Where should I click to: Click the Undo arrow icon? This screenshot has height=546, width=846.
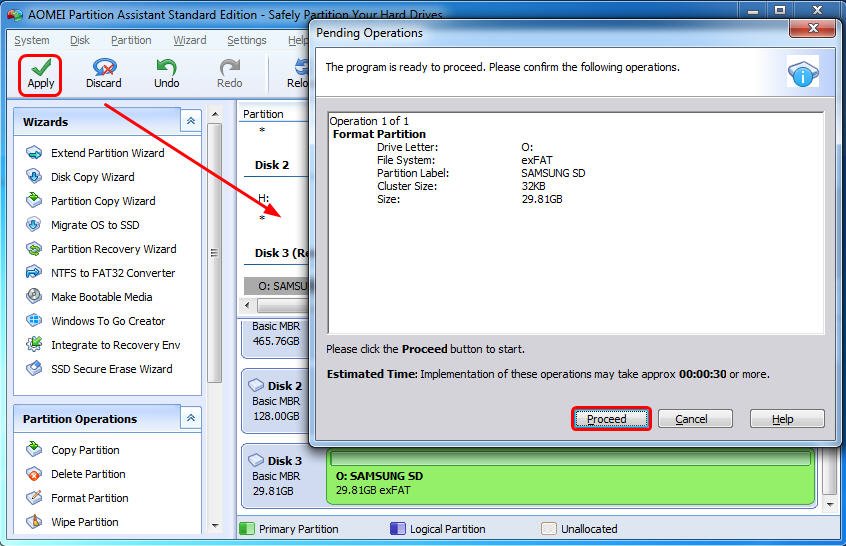click(166, 68)
